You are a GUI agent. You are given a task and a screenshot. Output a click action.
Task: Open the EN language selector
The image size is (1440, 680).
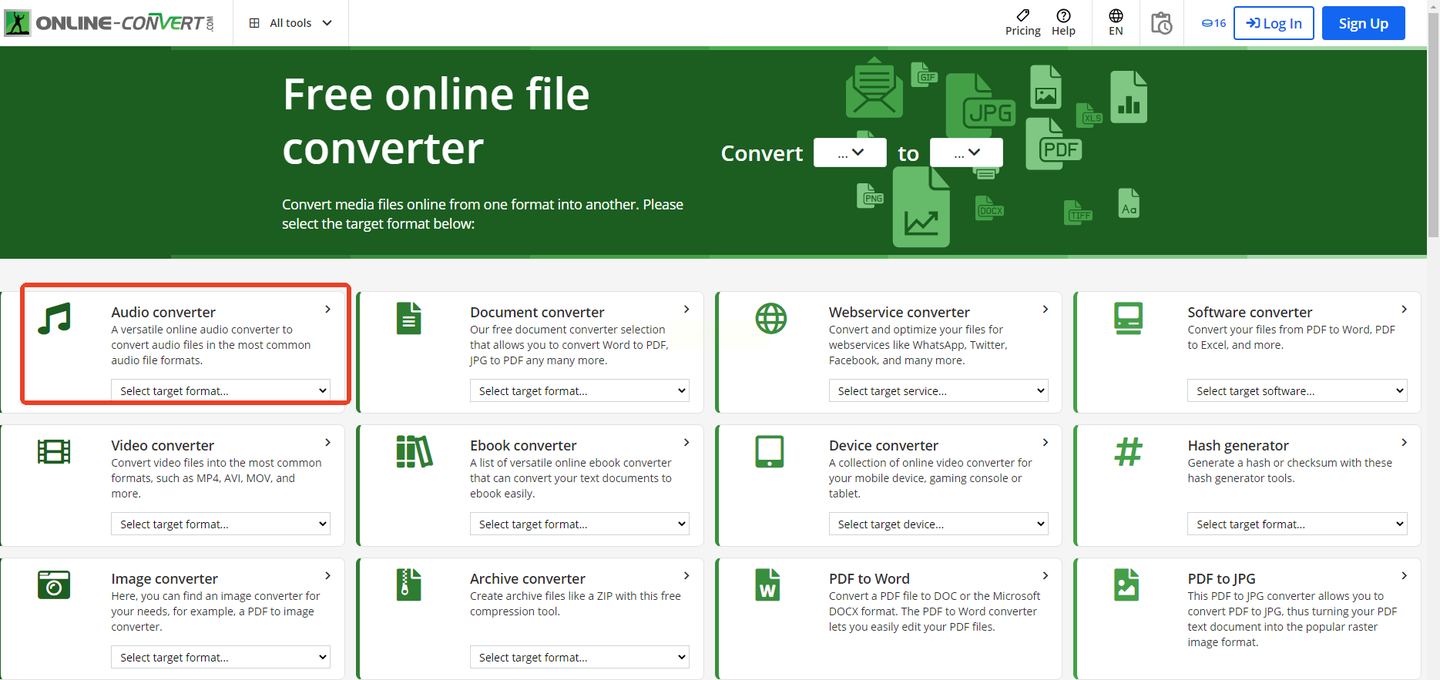pyautogui.click(x=1116, y=22)
